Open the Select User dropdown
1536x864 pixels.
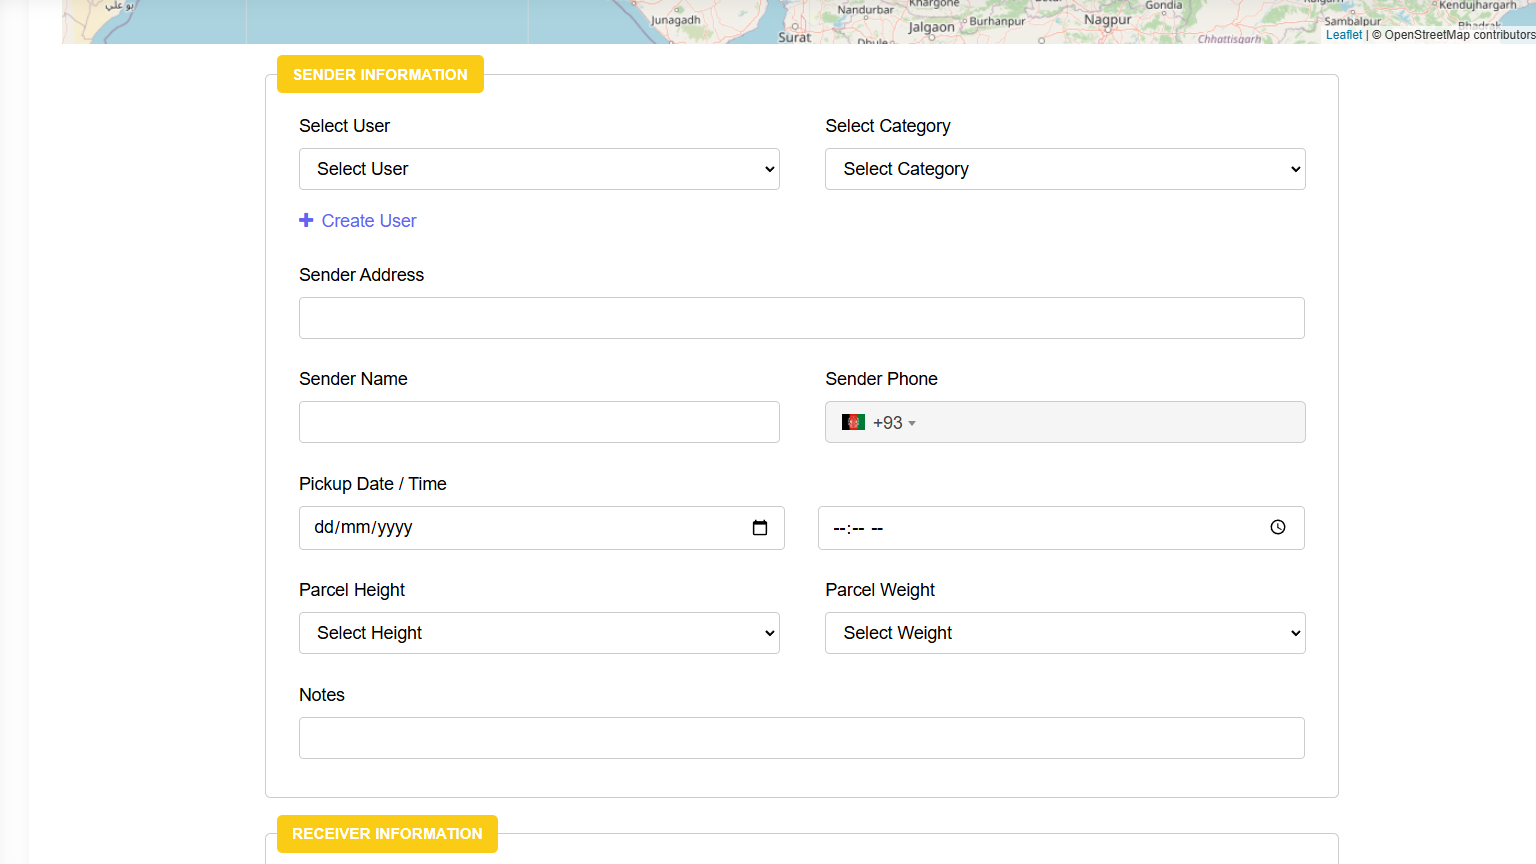pyautogui.click(x=539, y=169)
